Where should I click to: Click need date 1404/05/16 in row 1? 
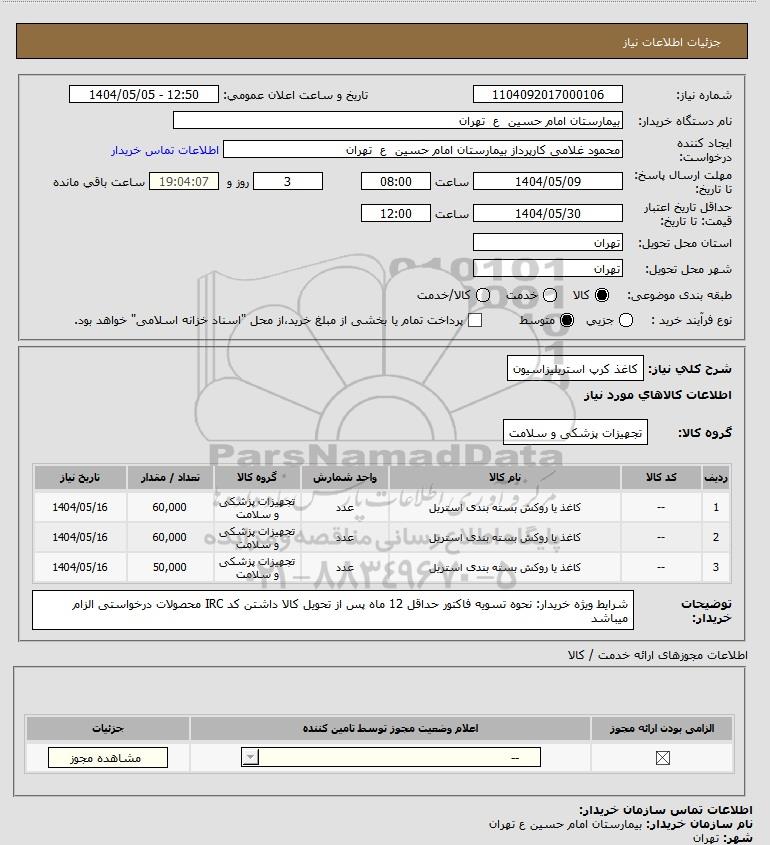(80, 507)
